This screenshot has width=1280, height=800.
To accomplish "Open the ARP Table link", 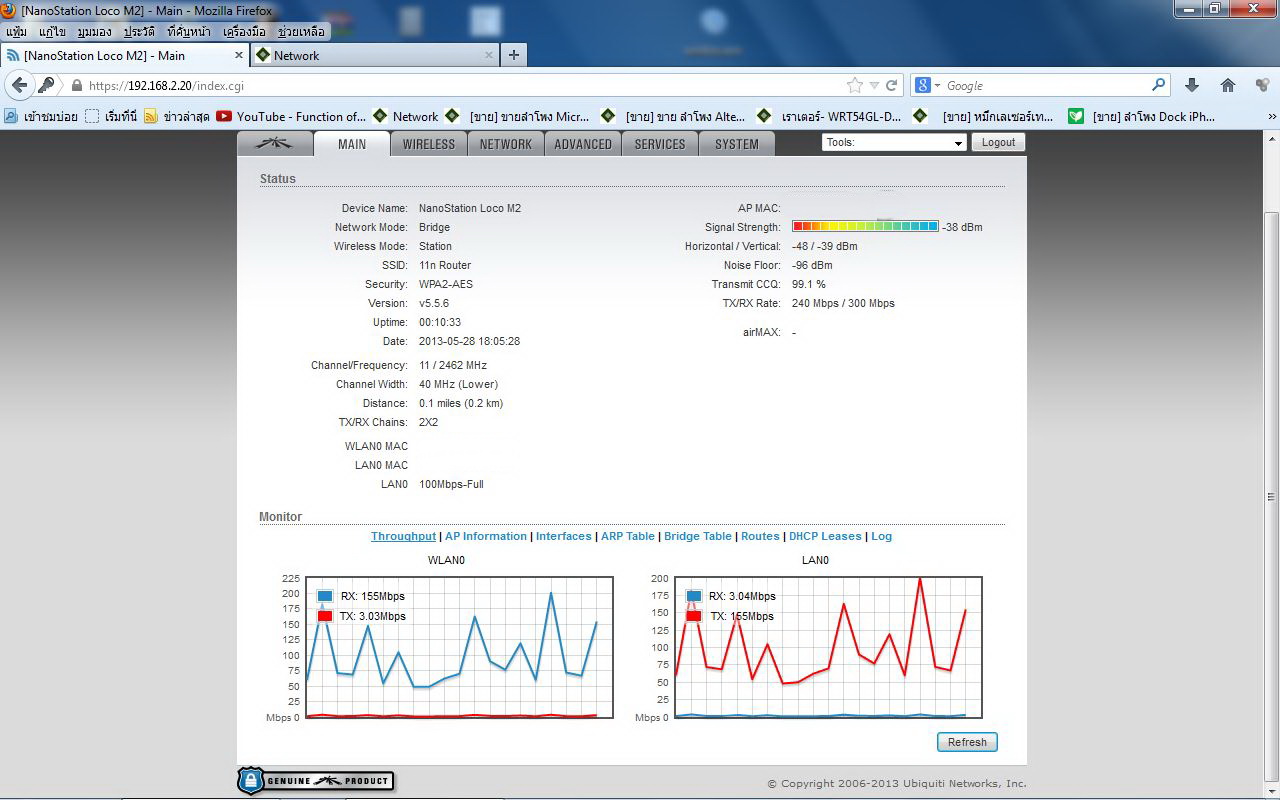I will 628,536.
